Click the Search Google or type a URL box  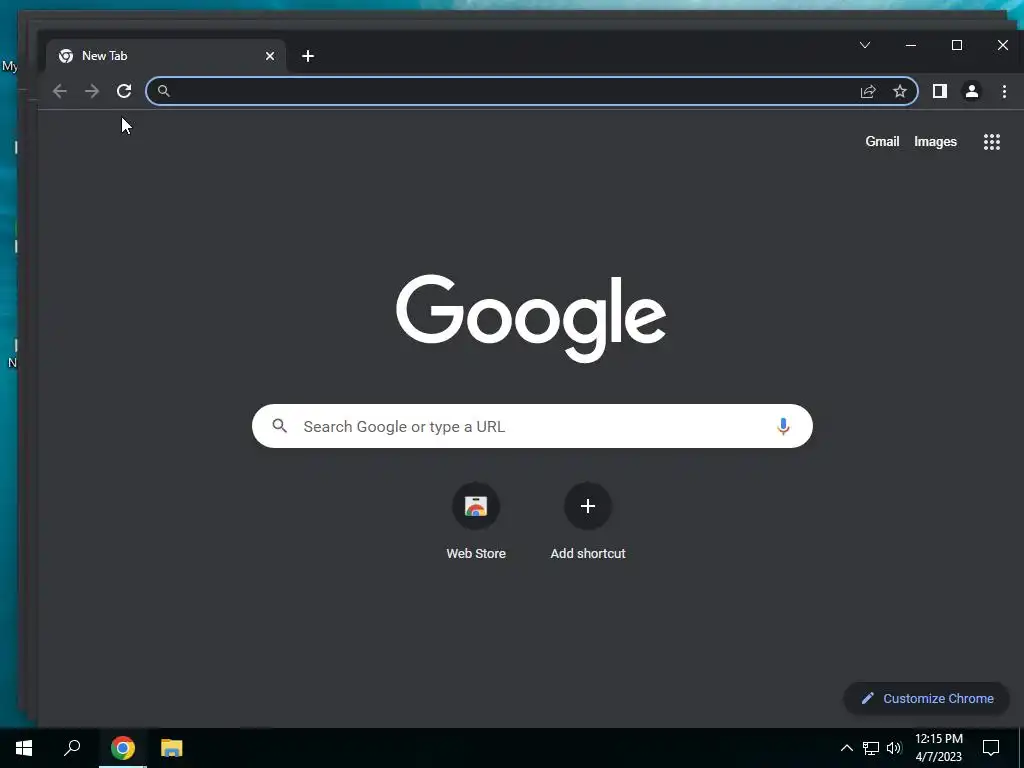[532, 426]
